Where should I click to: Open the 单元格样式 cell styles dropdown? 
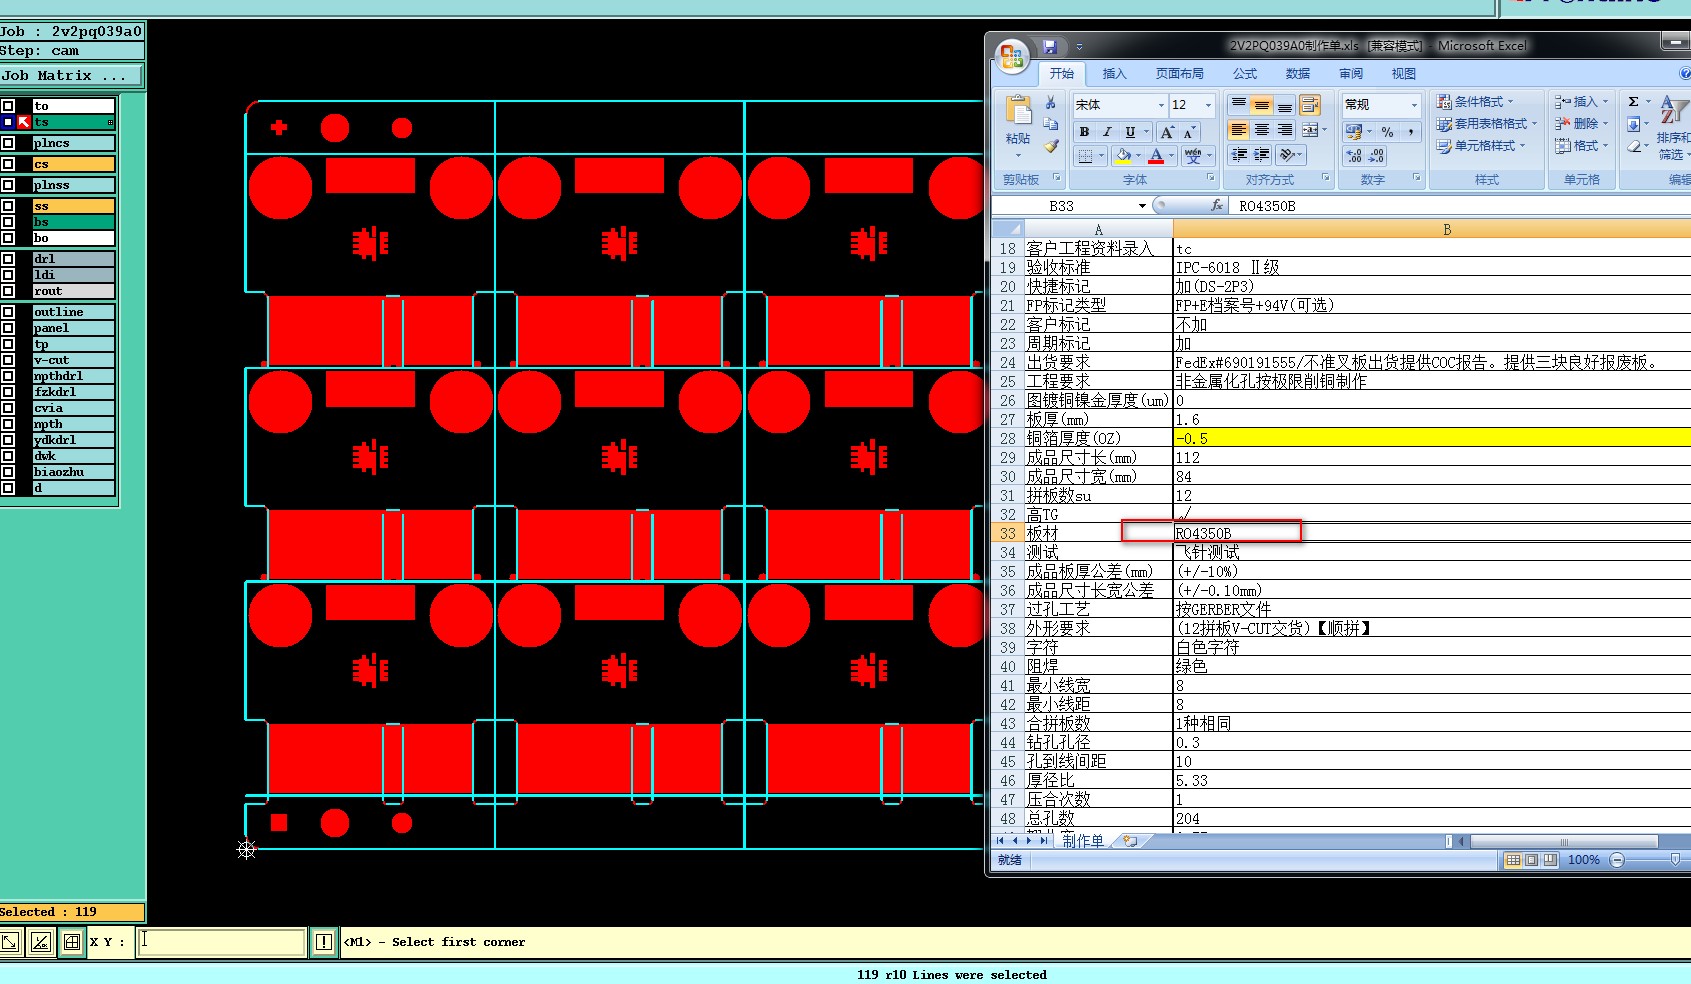click(1481, 146)
